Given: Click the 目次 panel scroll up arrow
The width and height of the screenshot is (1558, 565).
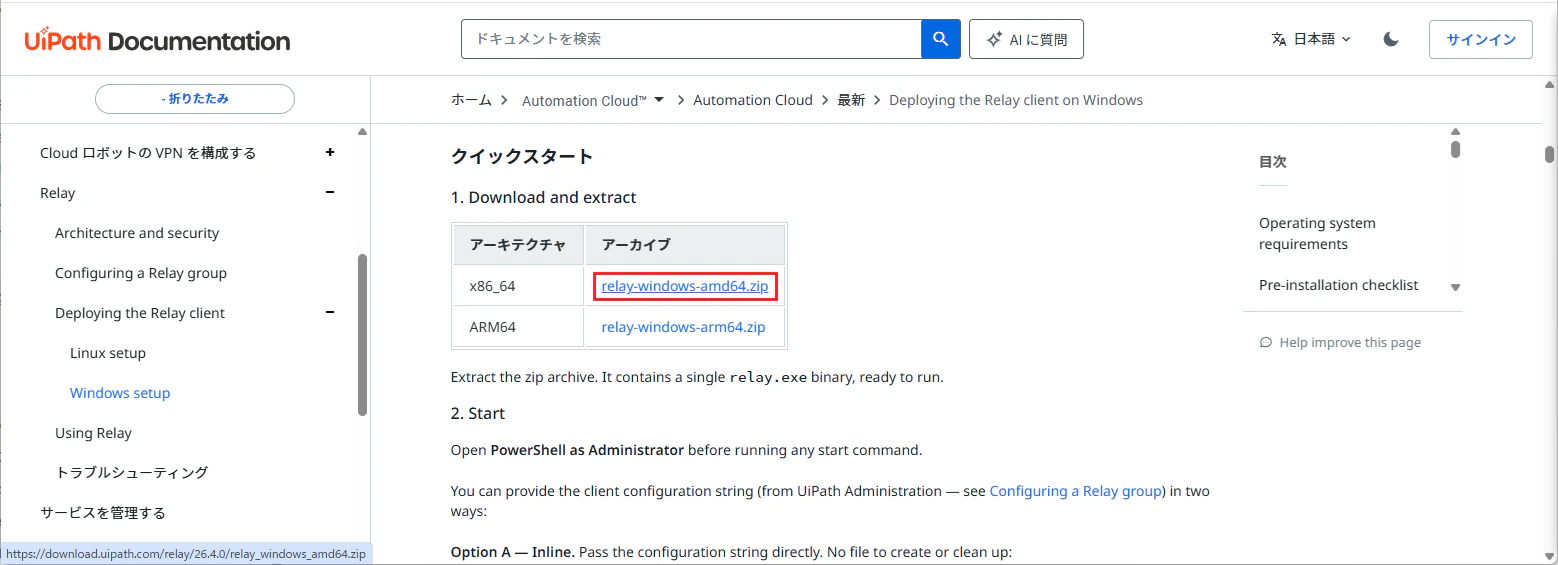Looking at the screenshot, I should tap(1456, 132).
